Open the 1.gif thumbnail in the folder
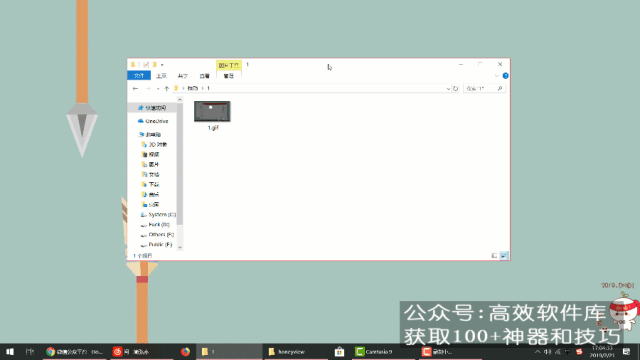This screenshot has width=640, height=360. 212,111
